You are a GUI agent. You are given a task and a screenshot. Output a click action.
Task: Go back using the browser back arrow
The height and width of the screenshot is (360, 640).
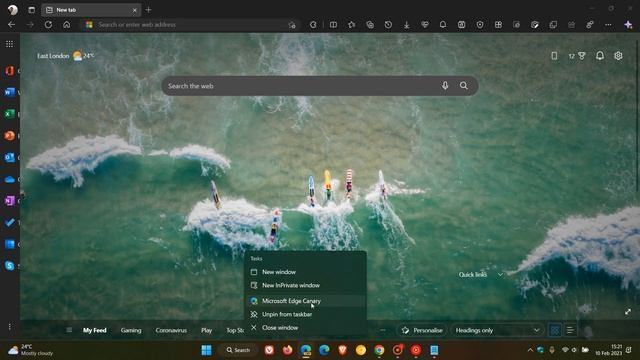11,24
